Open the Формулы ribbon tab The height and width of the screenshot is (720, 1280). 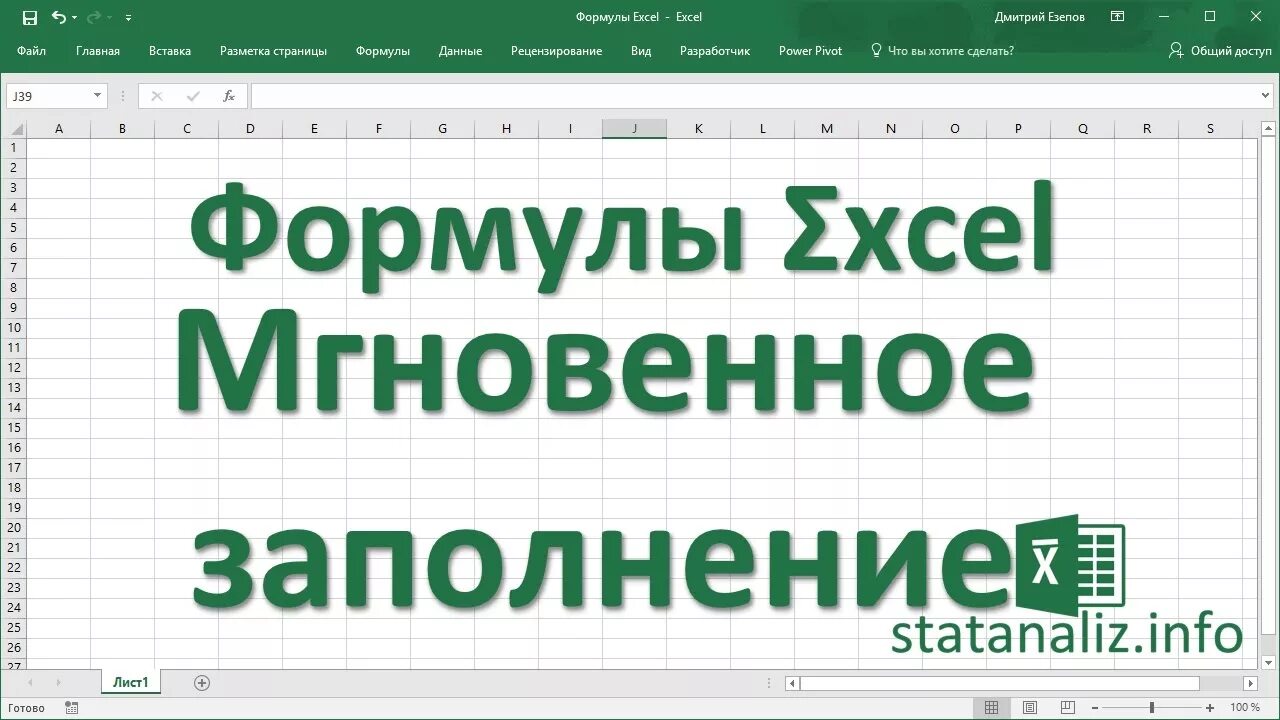coord(383,51)
